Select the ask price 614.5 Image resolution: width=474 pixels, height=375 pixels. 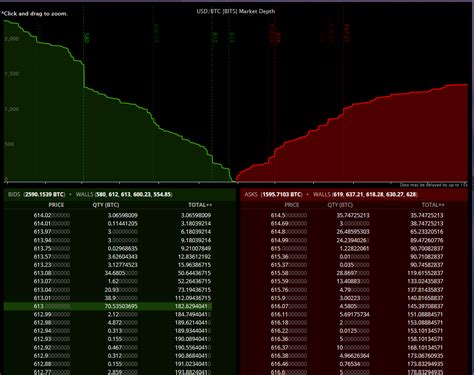[289, 215]
